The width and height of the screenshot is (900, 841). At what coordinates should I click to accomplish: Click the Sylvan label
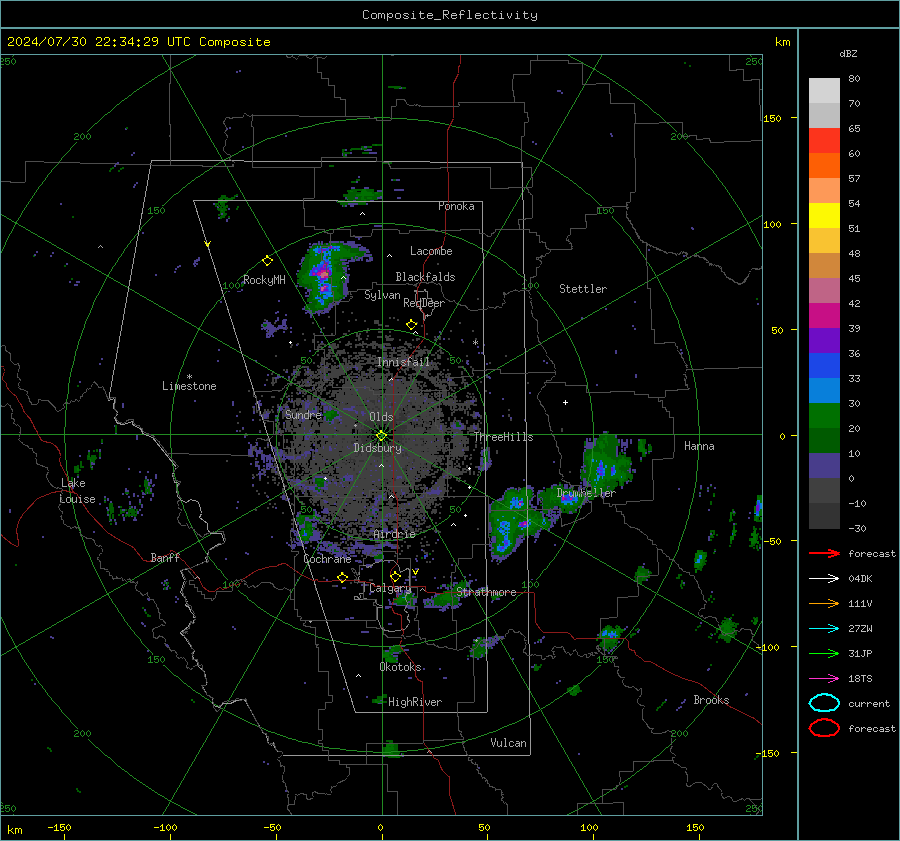pyautogui.click(x=382, y=295)
